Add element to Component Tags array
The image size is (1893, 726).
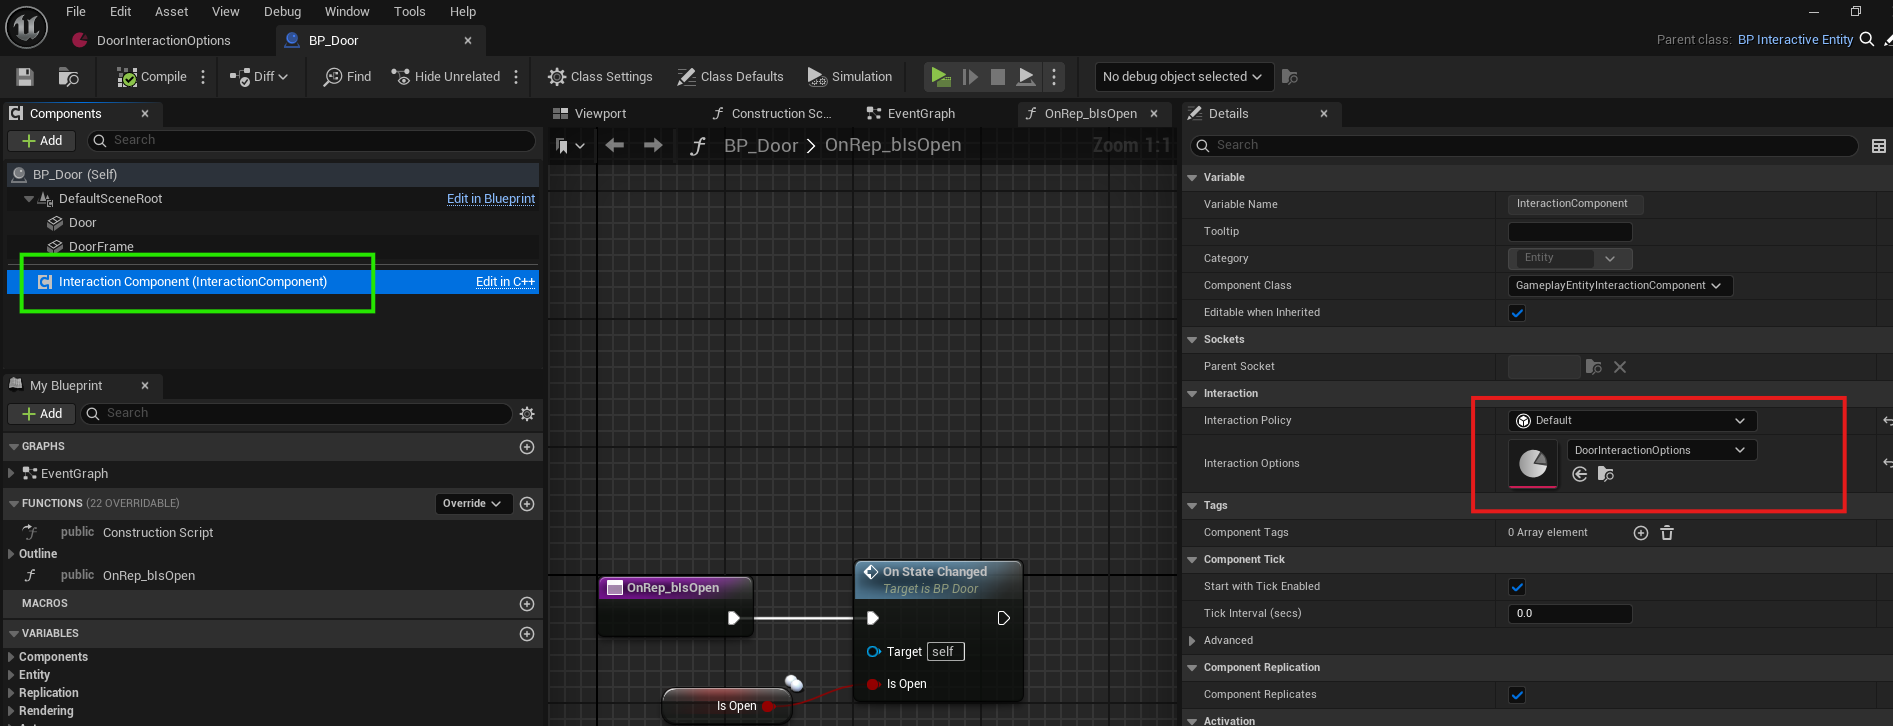(x=1641, y=533)
